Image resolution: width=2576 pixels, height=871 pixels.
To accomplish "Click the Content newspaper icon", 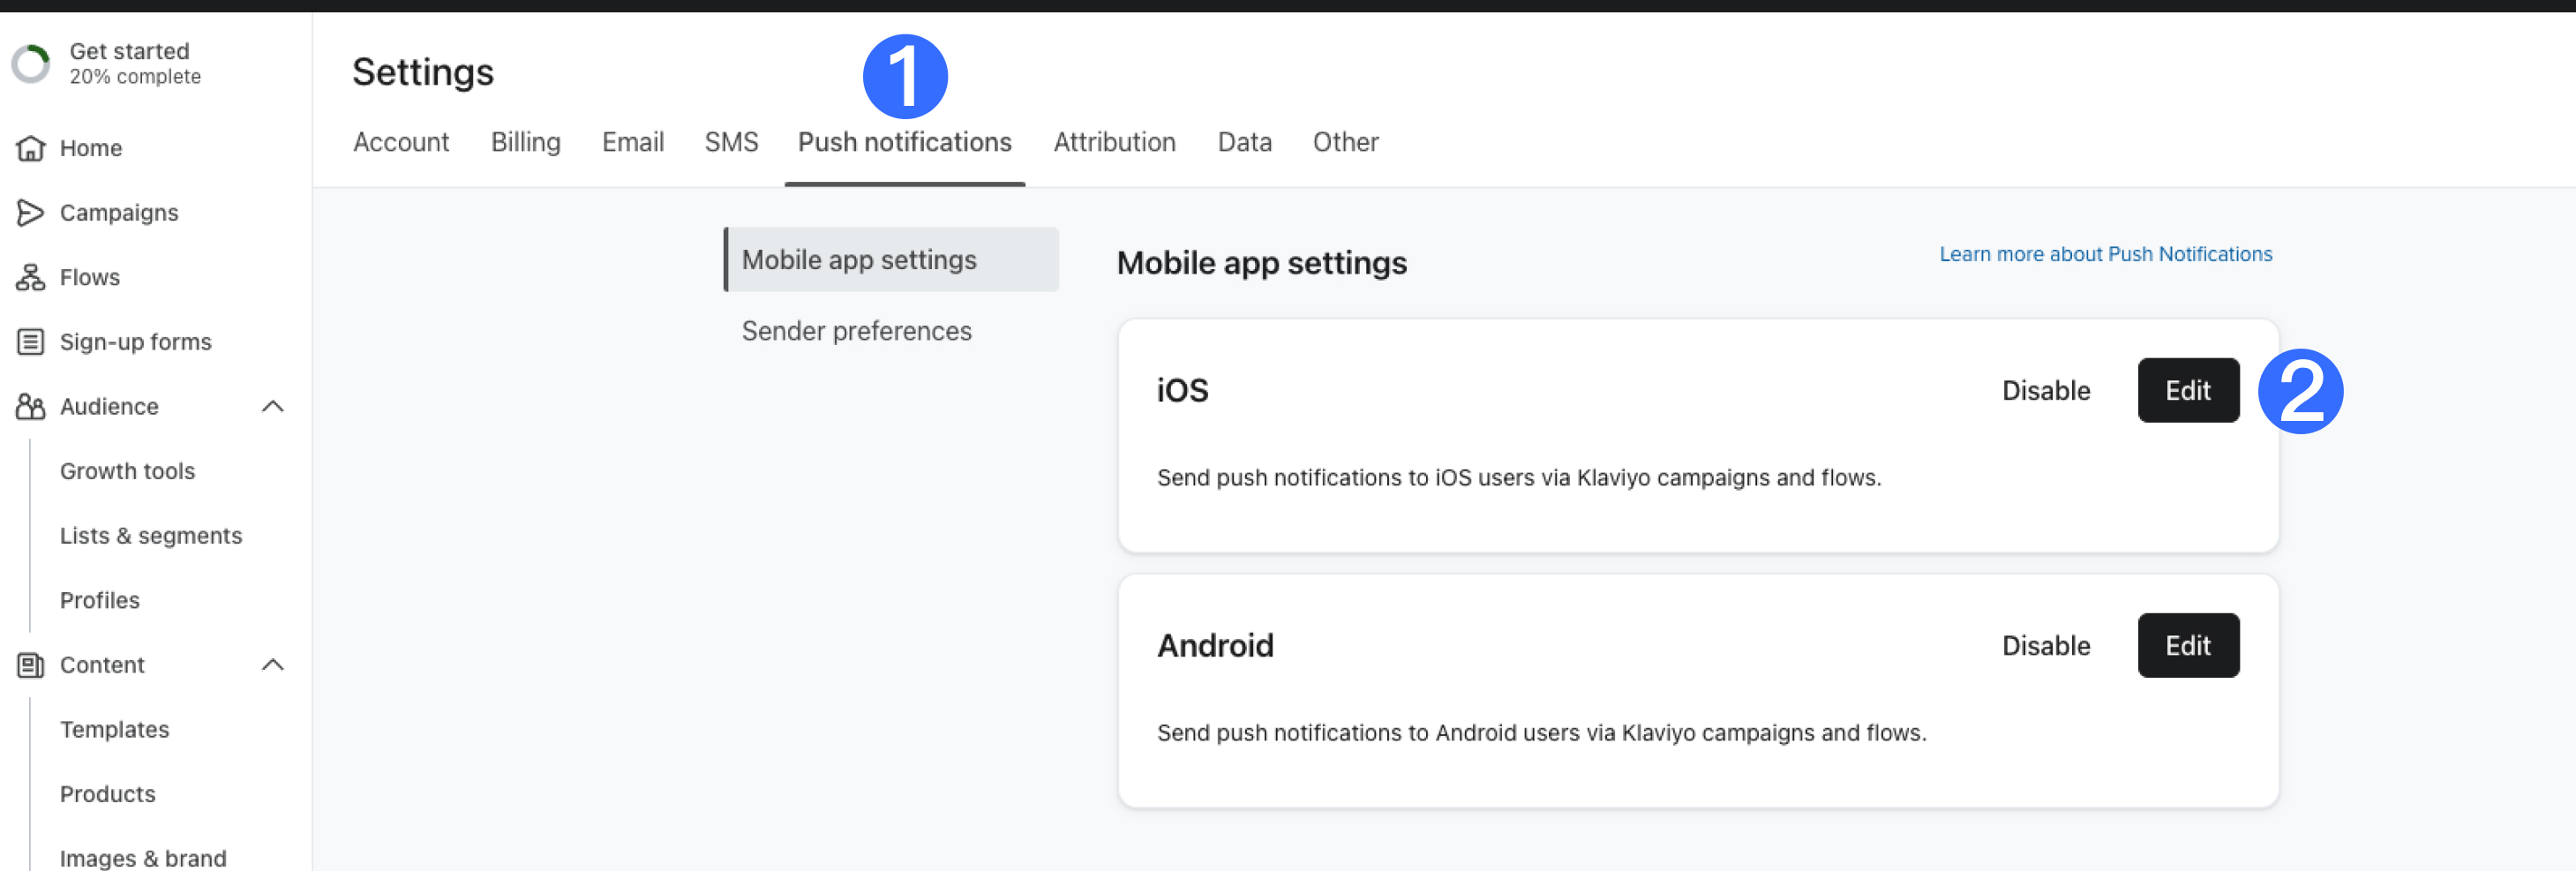I will click(30, 665).
